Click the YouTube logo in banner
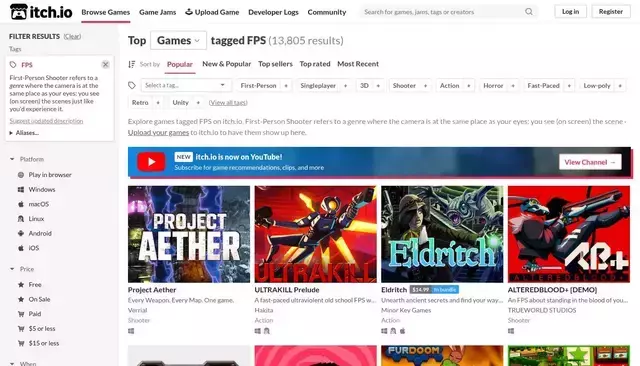 click(151, 162)
